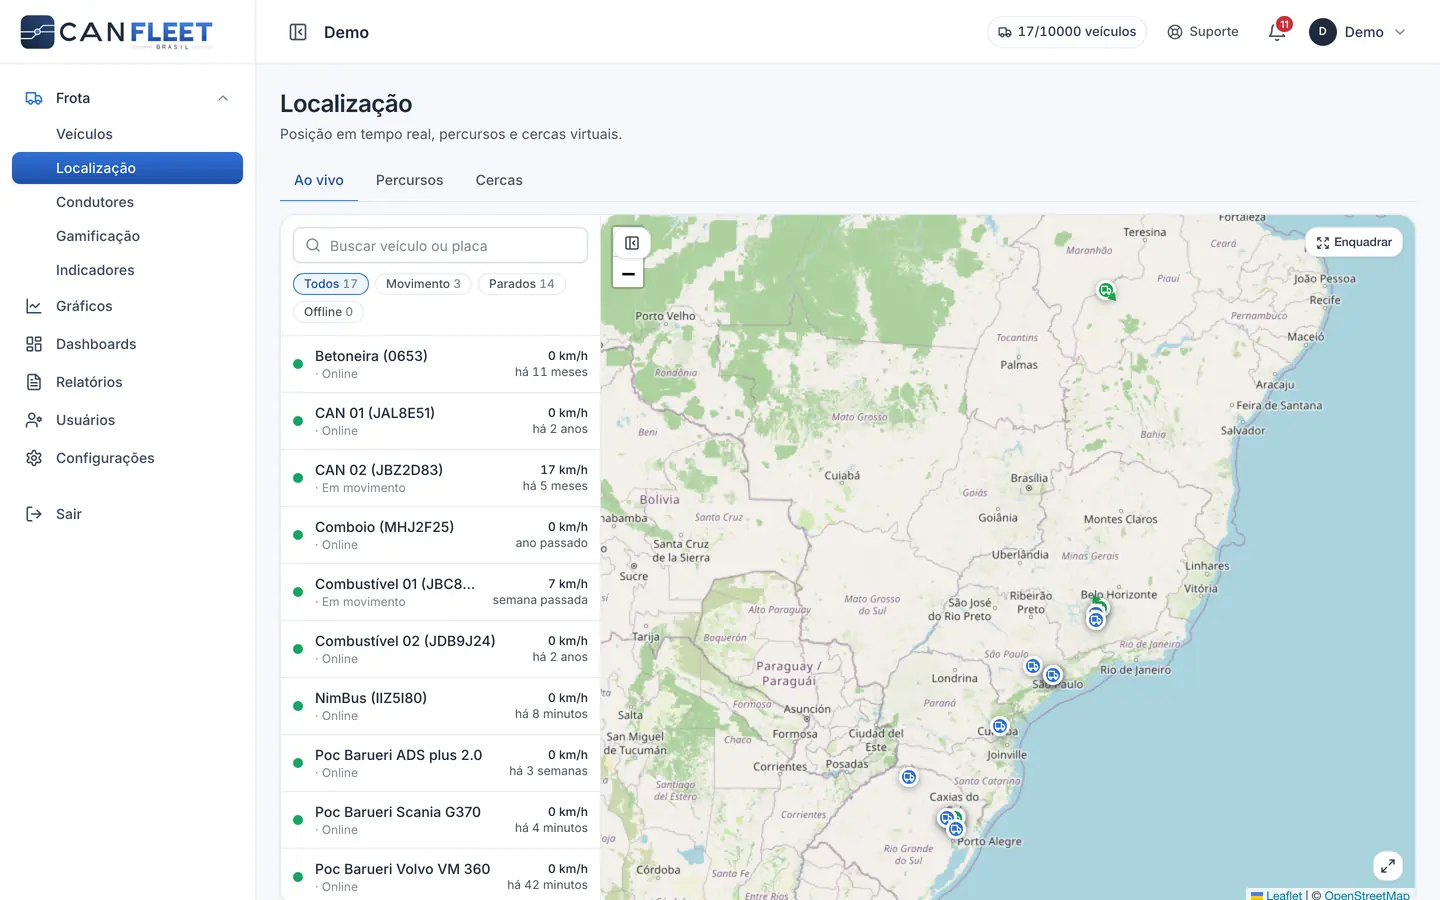Select NimBus (IIZ5I80) vehicle
Screen dimensions: 1440x900
(440, 706)
